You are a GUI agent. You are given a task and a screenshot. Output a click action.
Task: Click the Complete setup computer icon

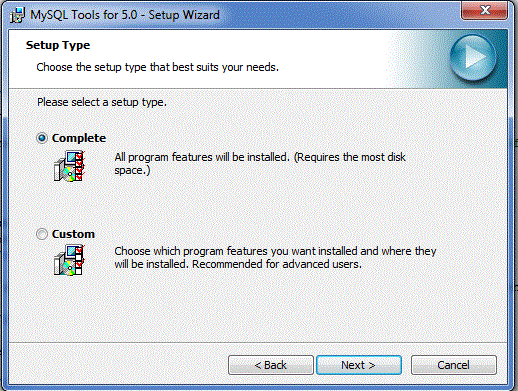point(70,166)
